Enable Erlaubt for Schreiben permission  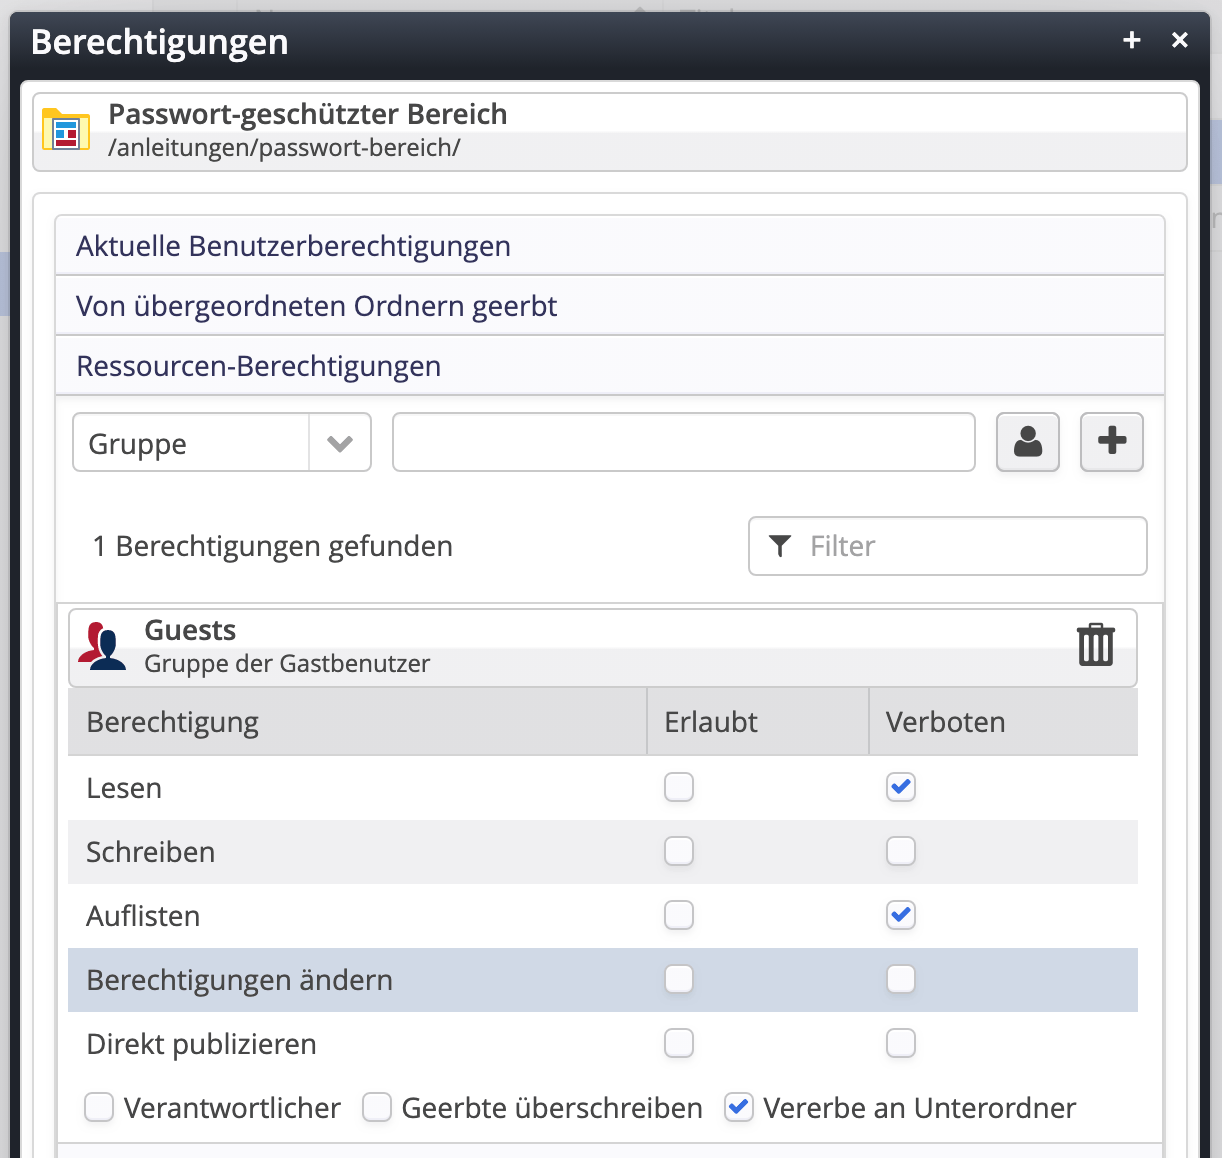pyautogui.click(x=679, y=851)
